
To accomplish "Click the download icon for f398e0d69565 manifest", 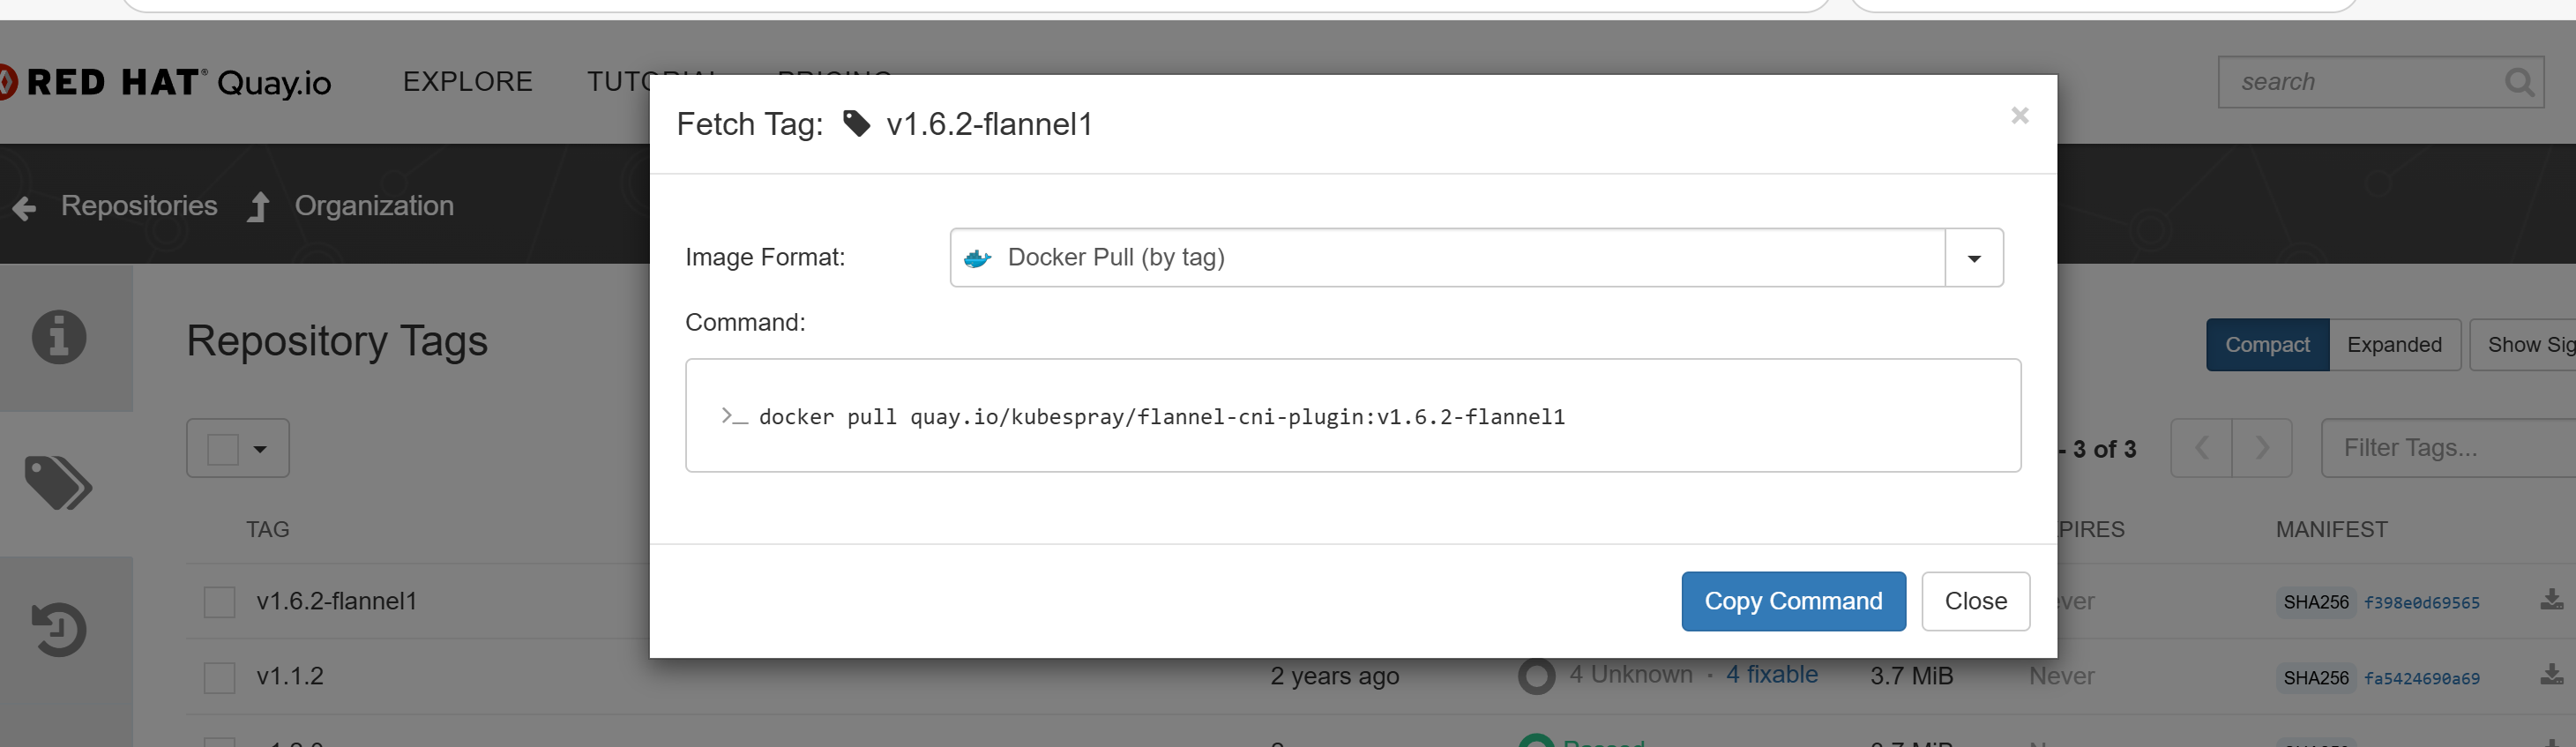I will (2551, 600).
